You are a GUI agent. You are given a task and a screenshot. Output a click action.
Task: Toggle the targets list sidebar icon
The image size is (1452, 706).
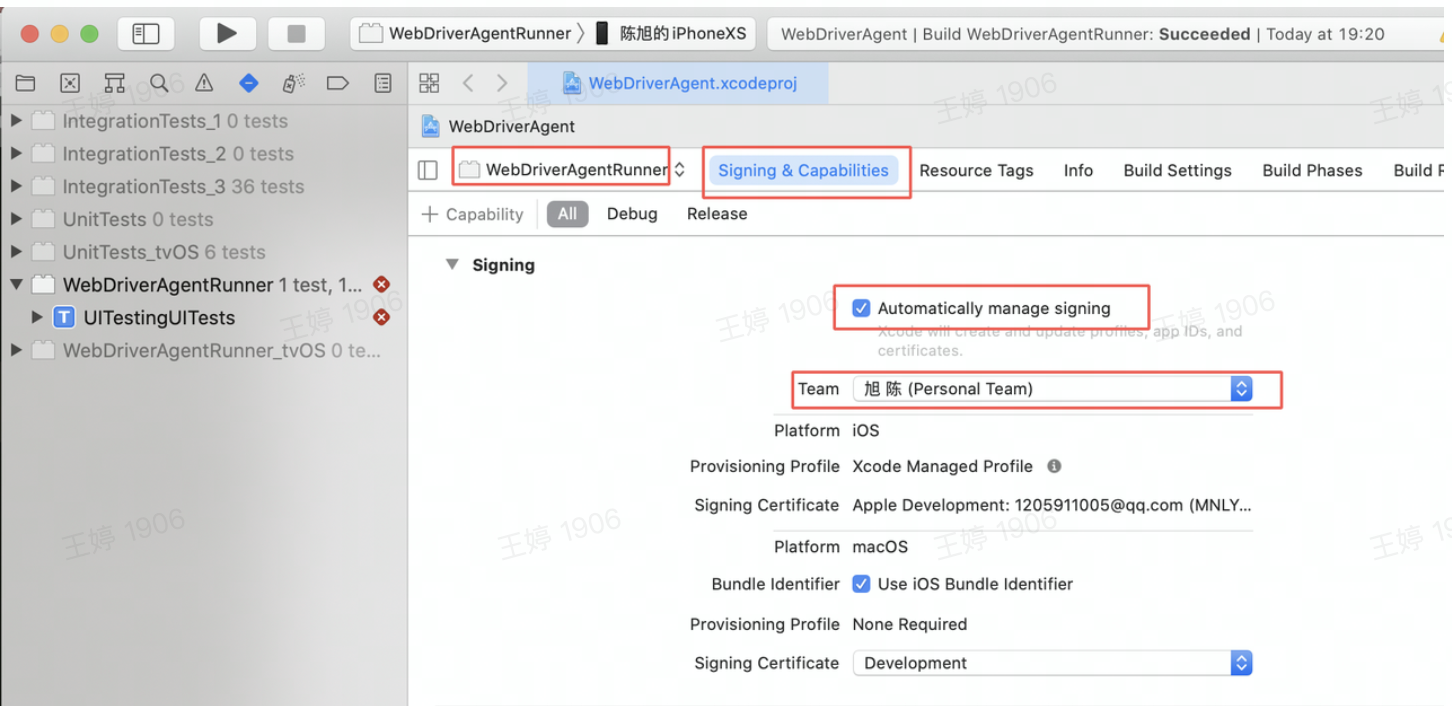(428, 170)
